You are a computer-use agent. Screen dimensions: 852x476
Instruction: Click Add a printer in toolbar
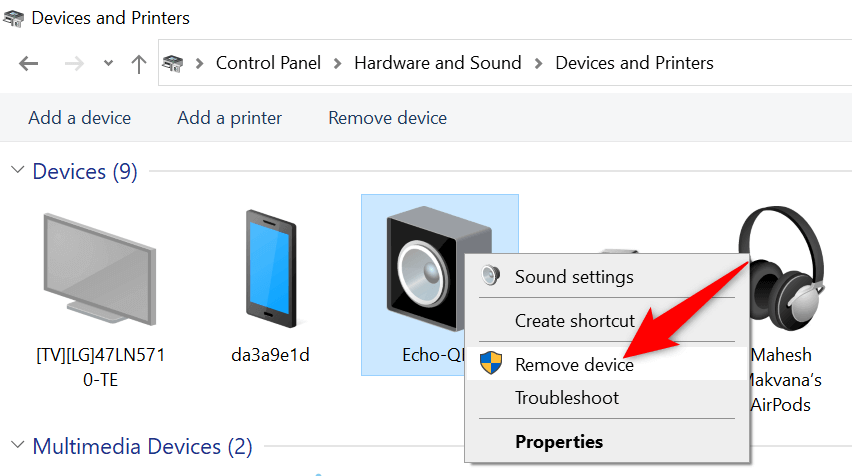pos(229,118)
